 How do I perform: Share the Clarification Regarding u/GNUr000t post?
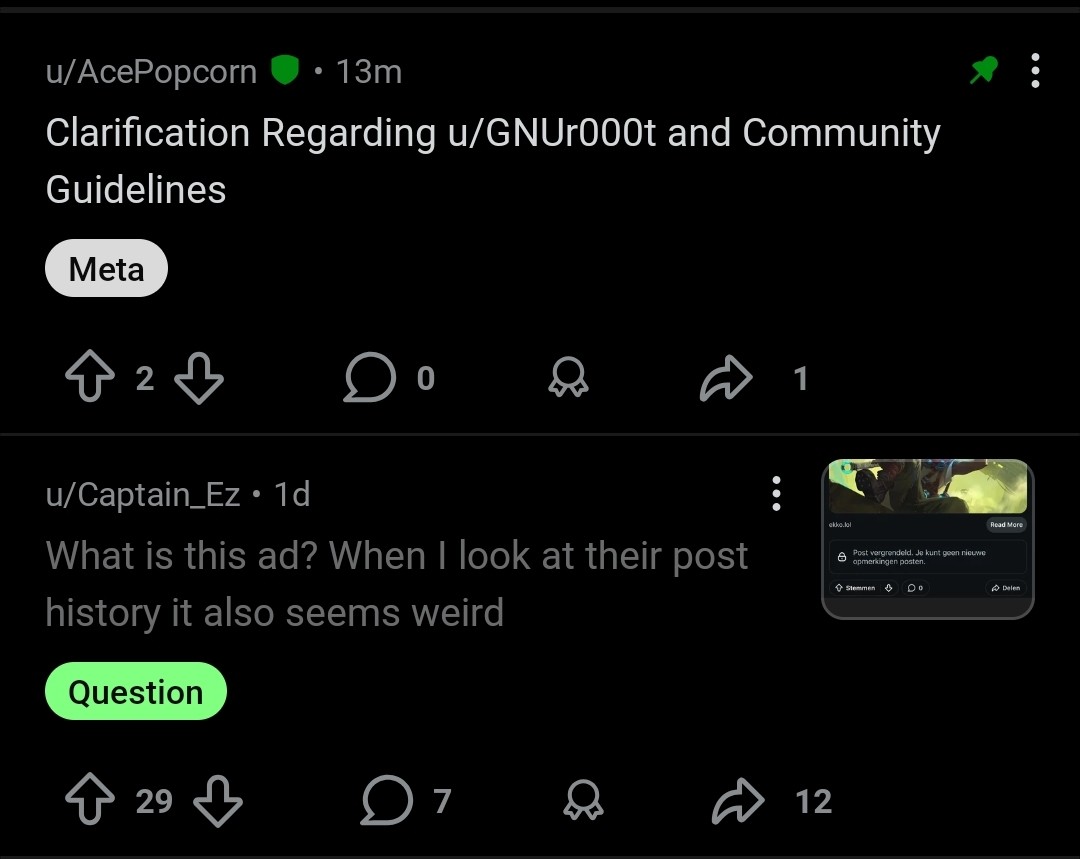click(726, 379)
